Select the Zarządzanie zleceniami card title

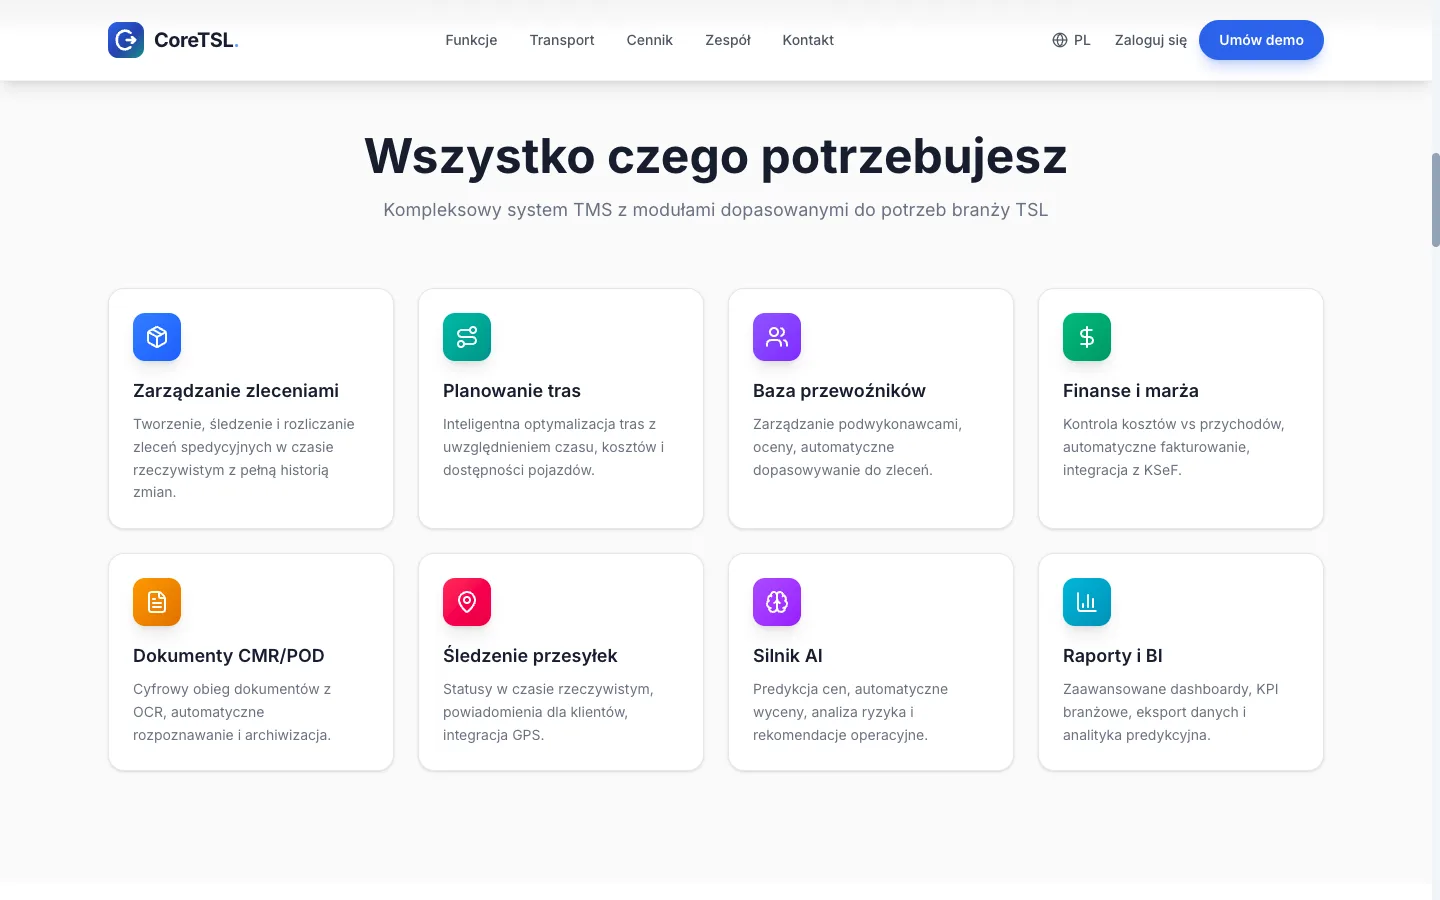[236, 391]
